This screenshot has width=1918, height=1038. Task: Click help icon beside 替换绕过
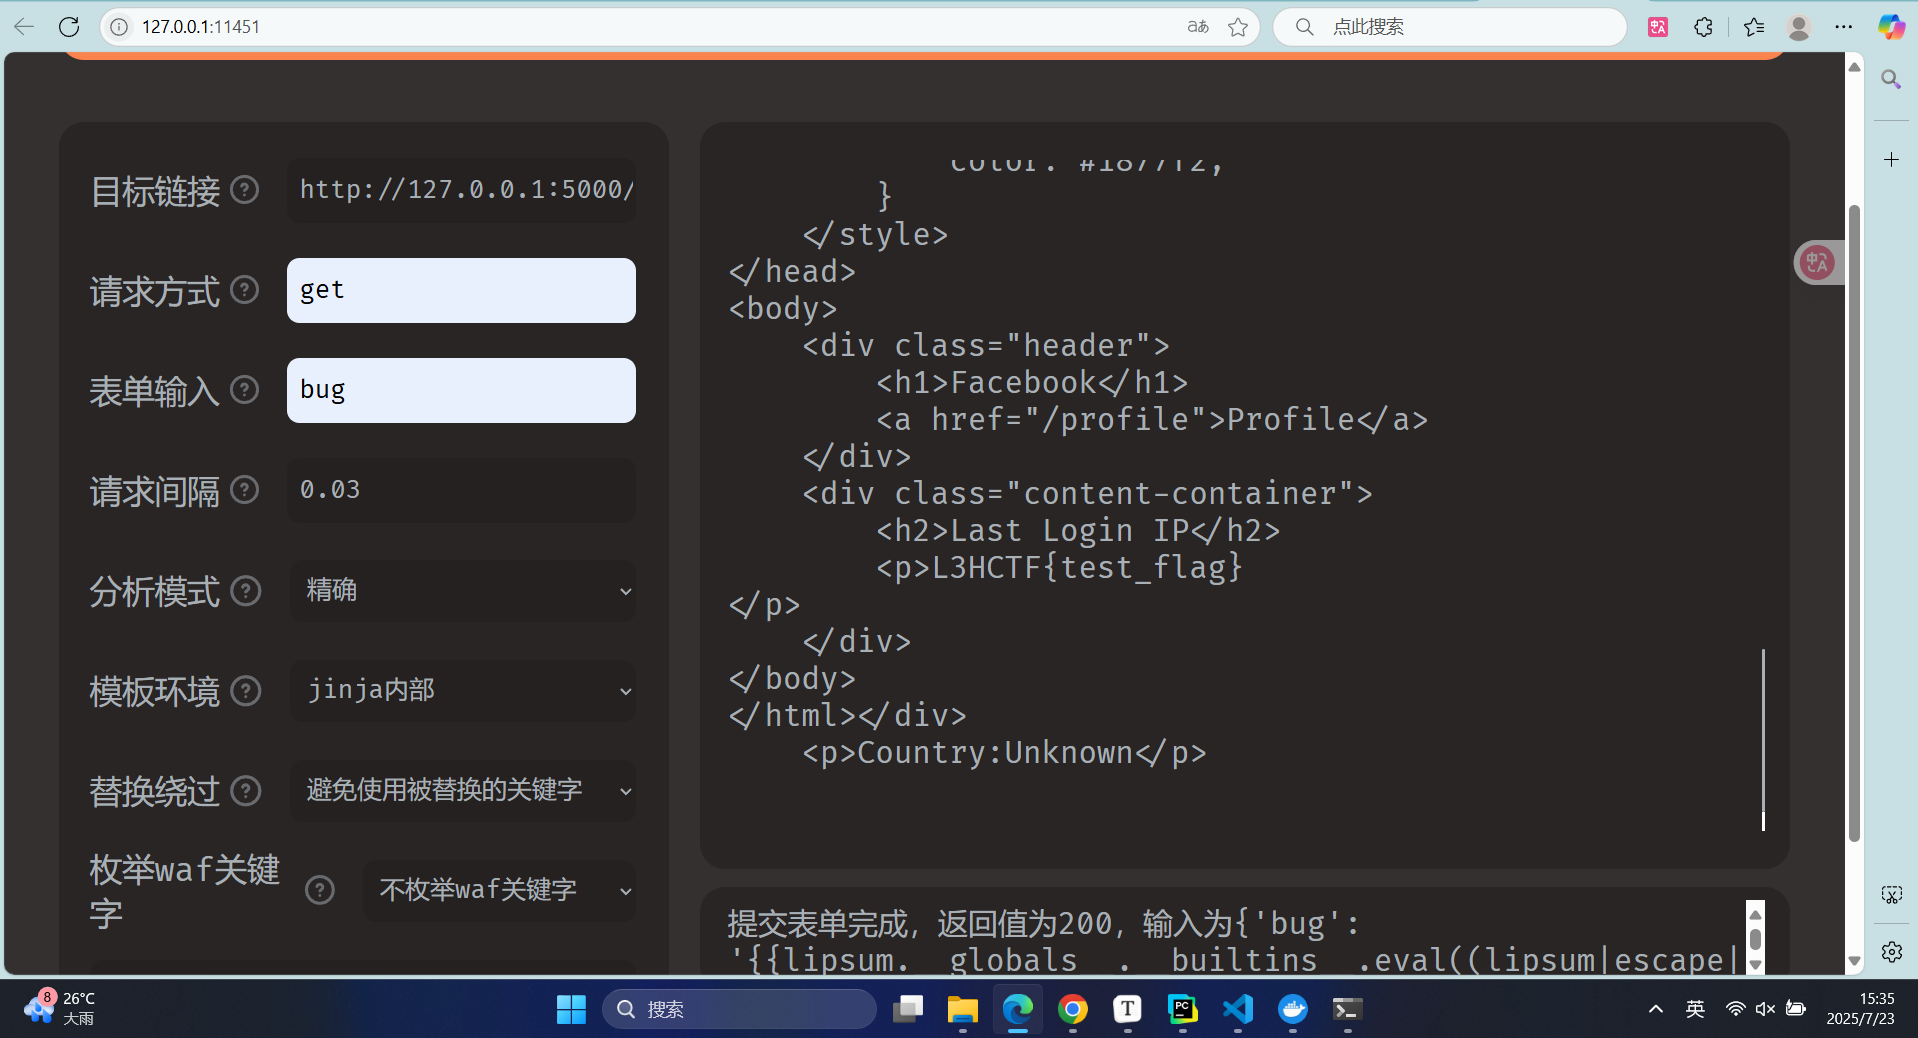(245, 791)
